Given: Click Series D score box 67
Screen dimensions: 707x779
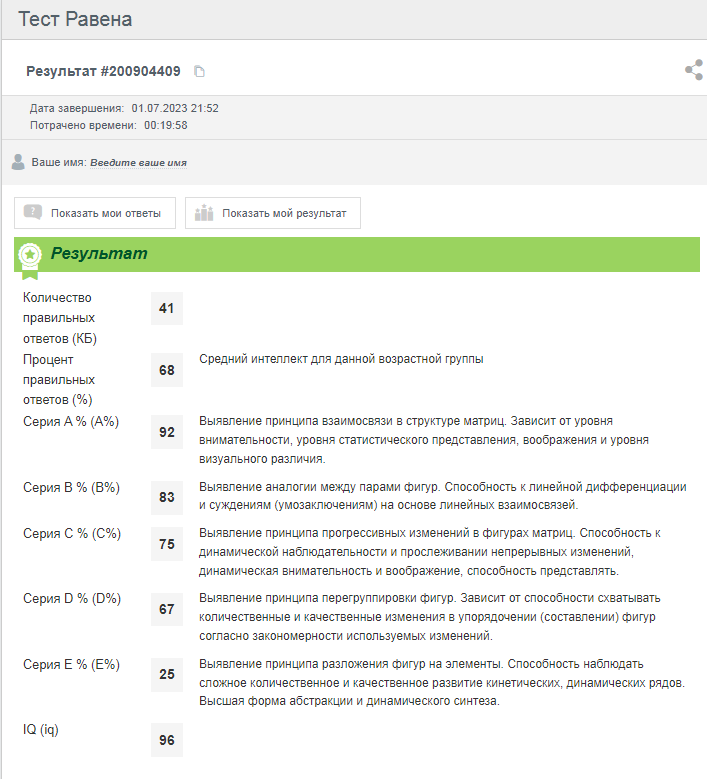Looking at the screenshot, I should click(166, 609).
